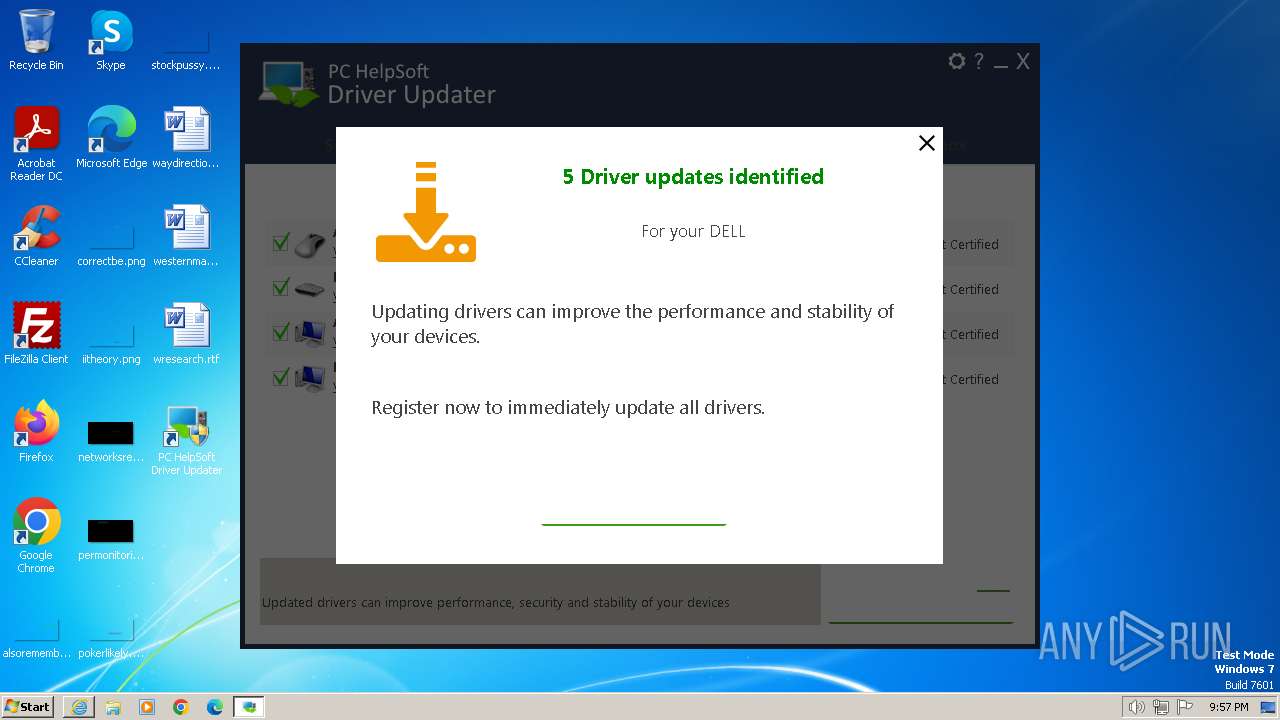Image resolution: width=1280 pixels, height=720 pixels.
Task: Open the Skype desktop shortcut
Action: coord(110,40)
